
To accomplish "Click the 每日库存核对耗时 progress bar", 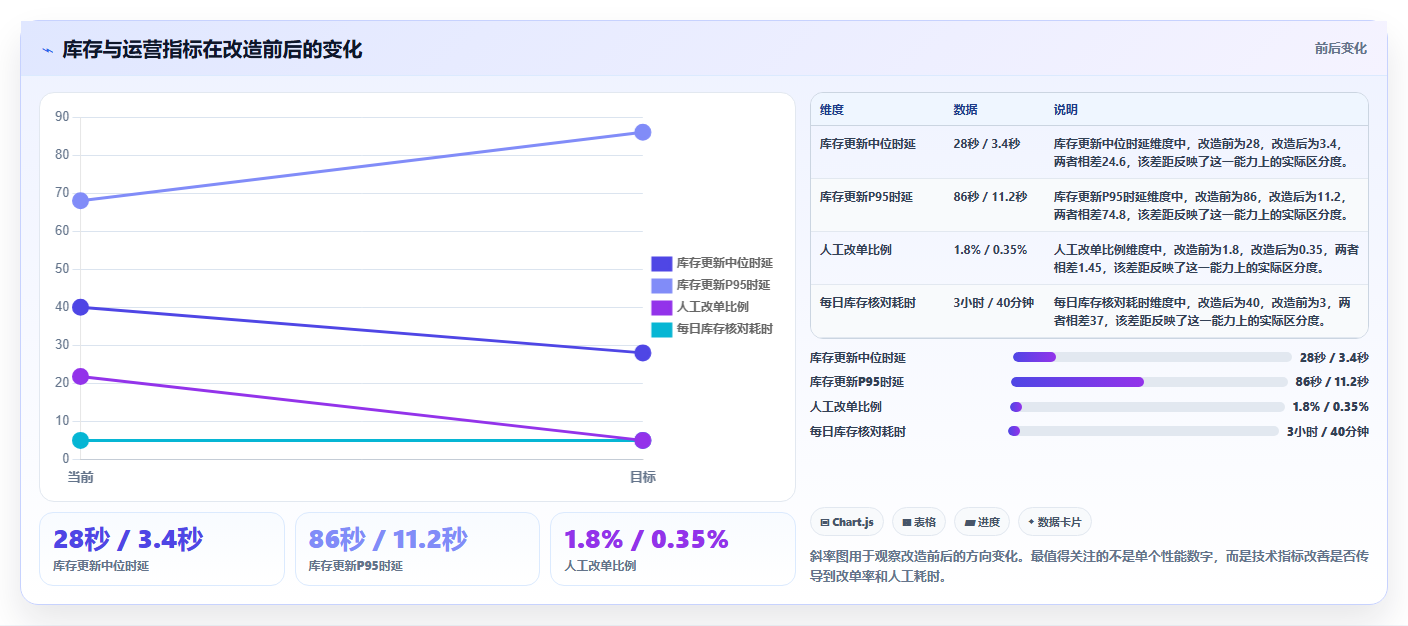I will [x=1143, y=431].
